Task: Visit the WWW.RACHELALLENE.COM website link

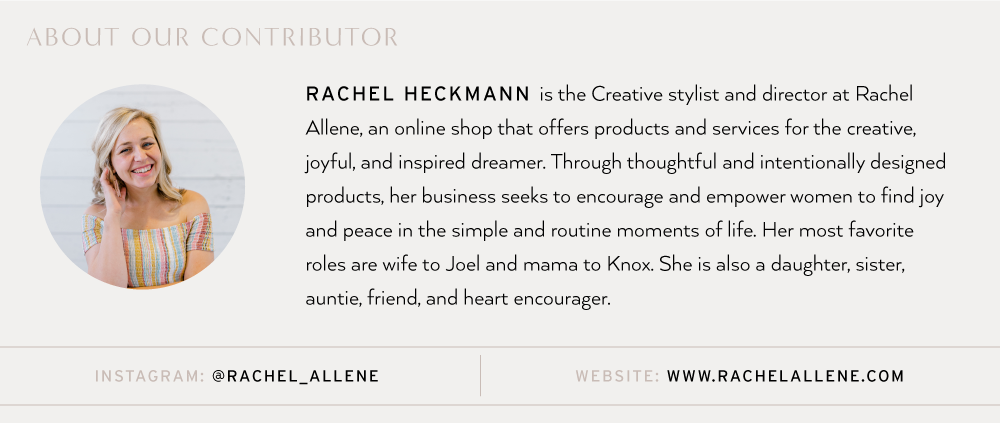Action: pos(786,376)
